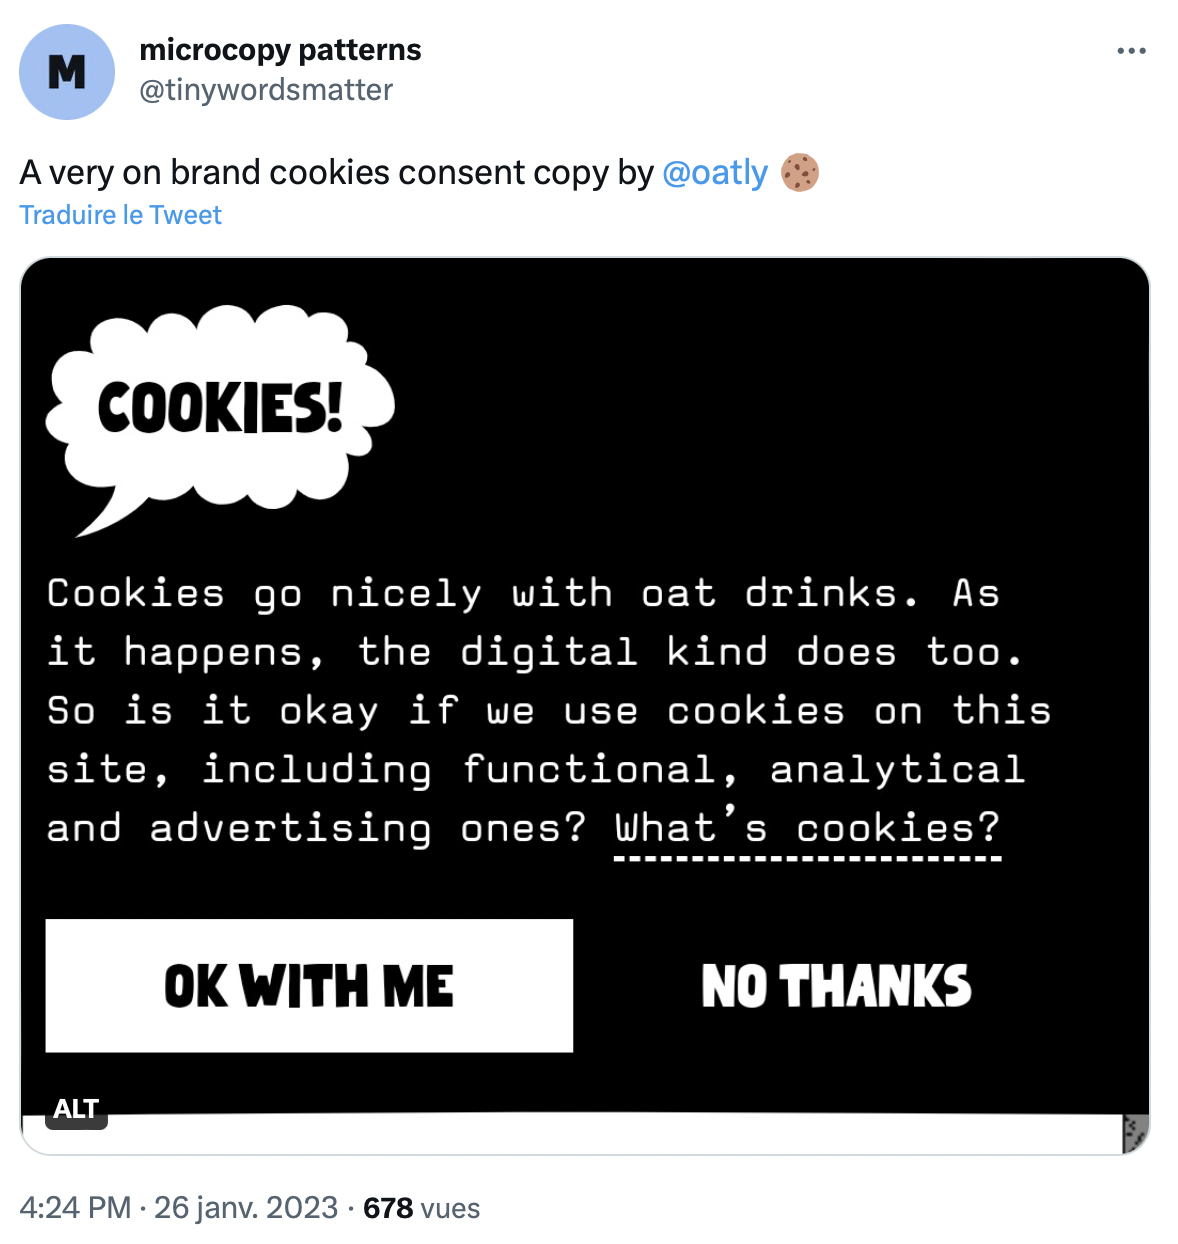Click the white strip under the image
Viewport: 1178px width, 1244px height.
600,1134
